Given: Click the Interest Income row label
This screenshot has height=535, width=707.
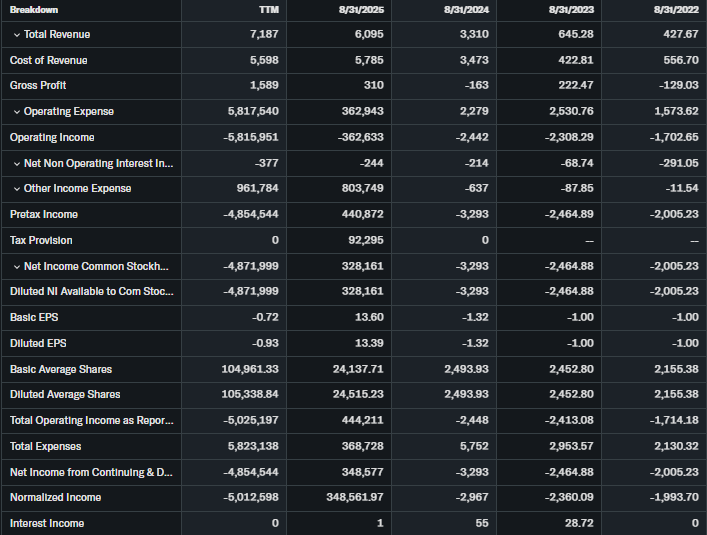Looking at the screenshot, I should click(x=47, y=523).
